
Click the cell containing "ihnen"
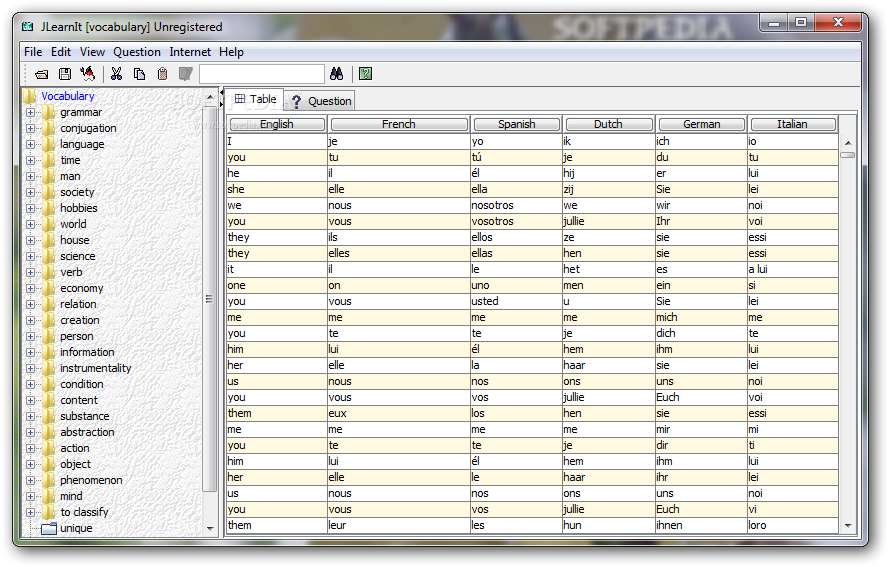click(x=701, y=525)
